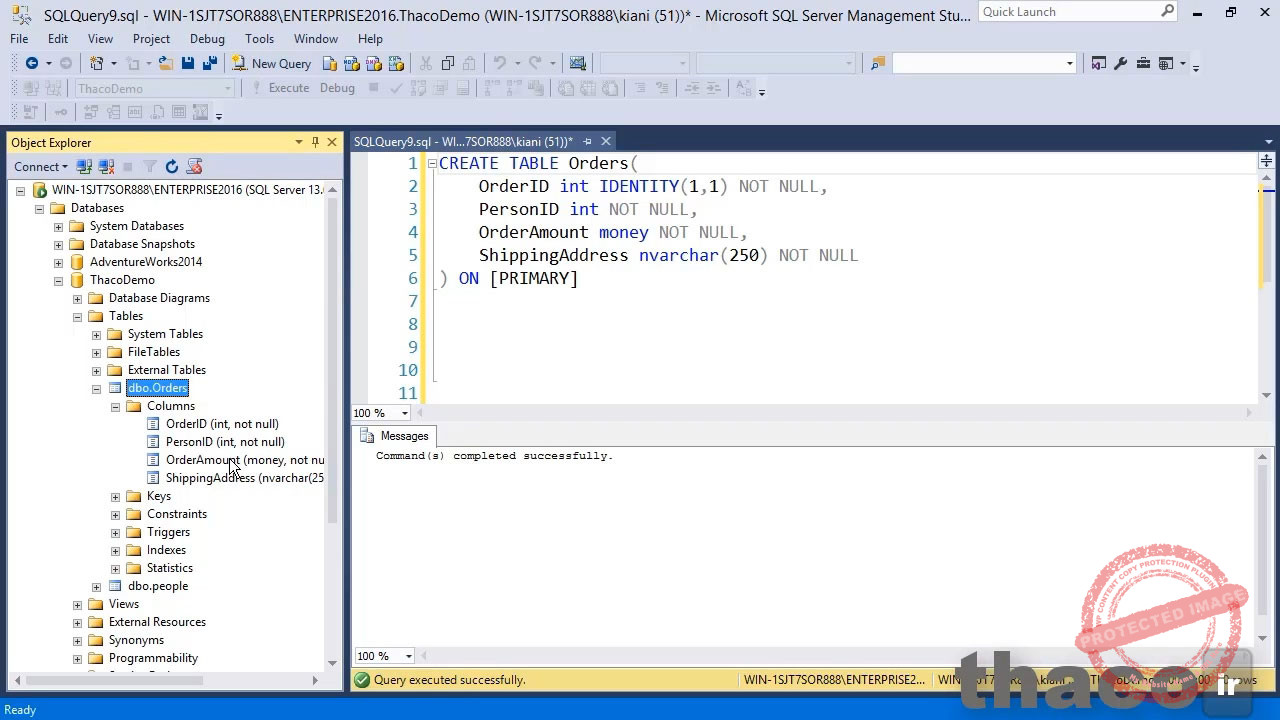Refresh the Object Explorer tree
Image resolution: width=1280 pixels, height=720 pixels.
[170, 166]
